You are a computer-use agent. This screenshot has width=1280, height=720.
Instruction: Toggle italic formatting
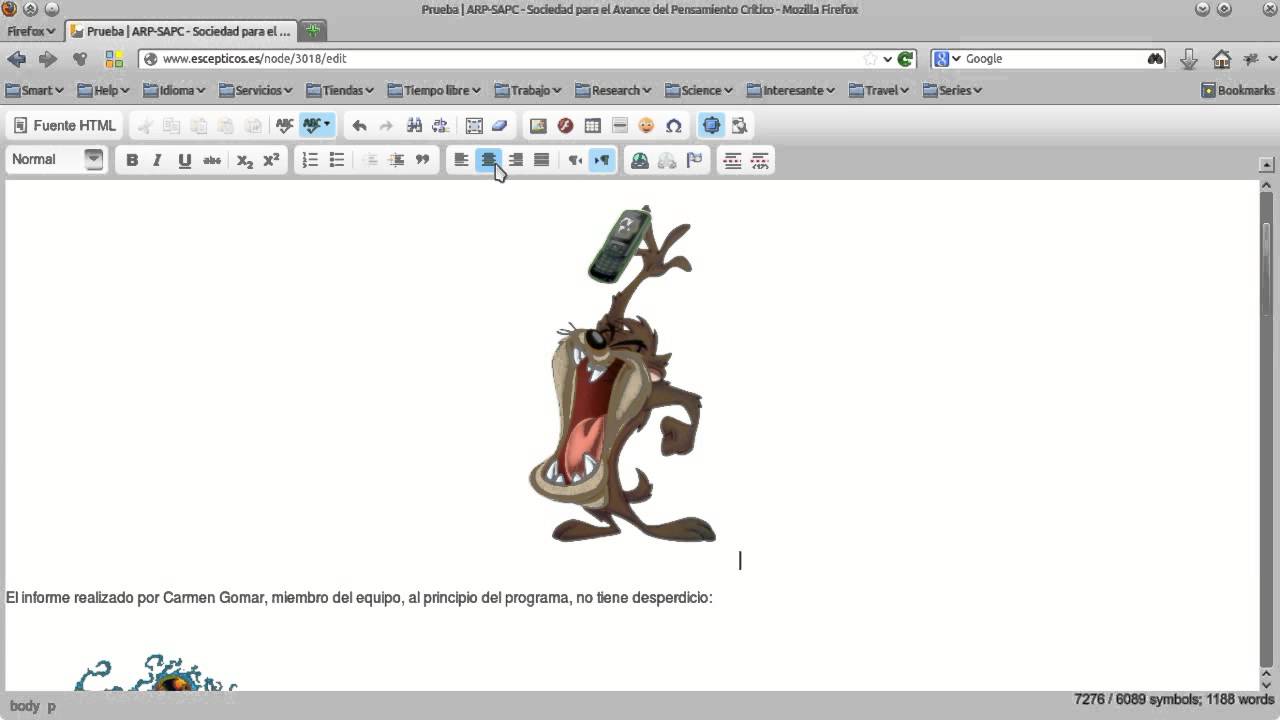[157, 160]
